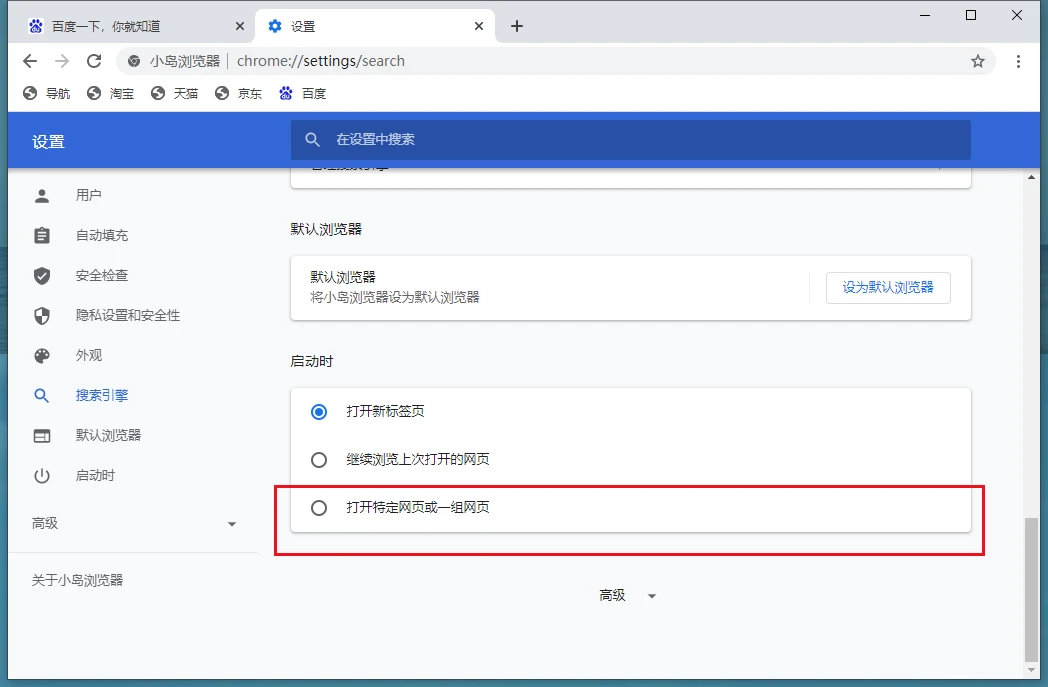Close the 百度一下，你就知道 tab
Screen dimensions: 1048x687
coord(240,26)
